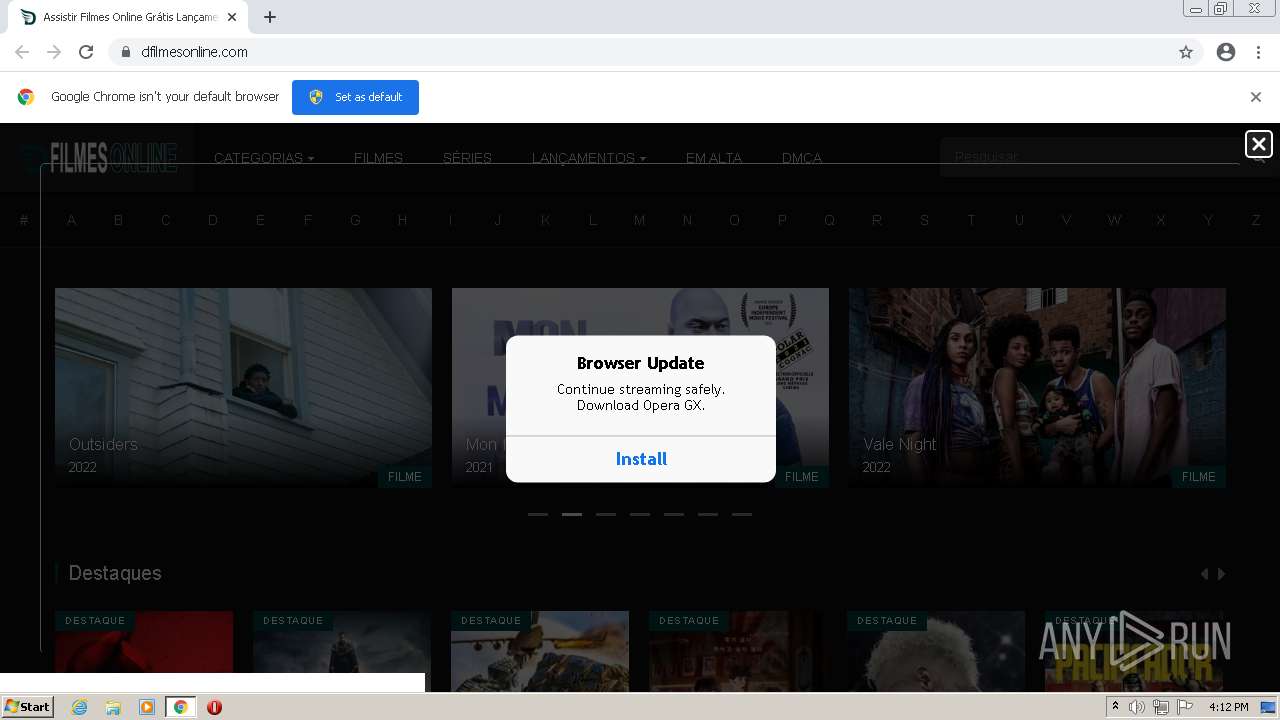The height and width of the screenshot is (720, 1280).
Task: Dismiss the default browser infobar
Action: pos(1256,97)
